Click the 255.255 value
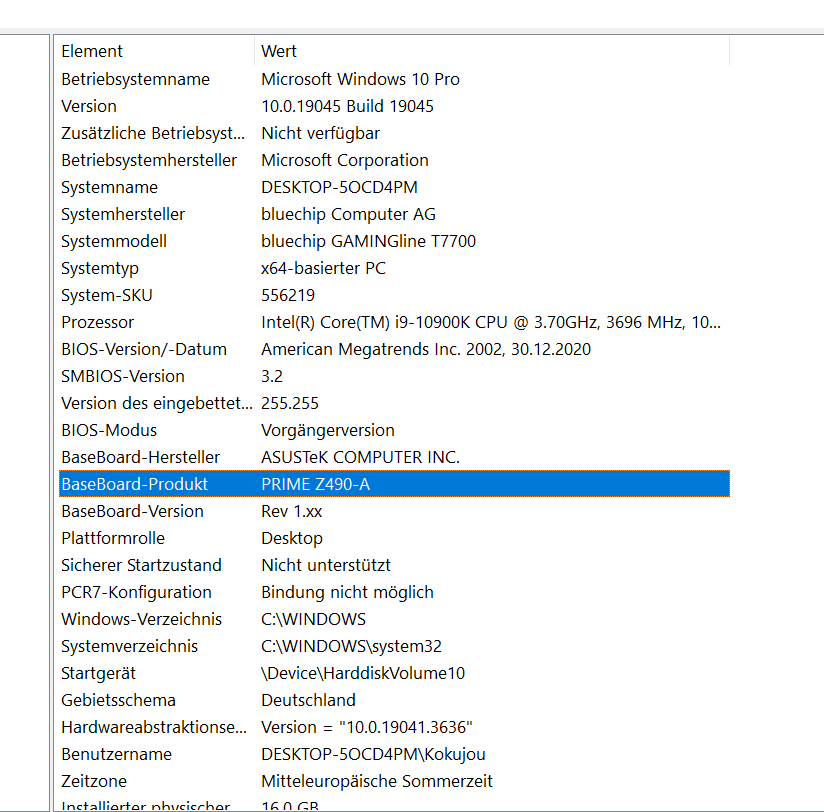The height and width of the screenshot is (812, 824). (290, 403)
